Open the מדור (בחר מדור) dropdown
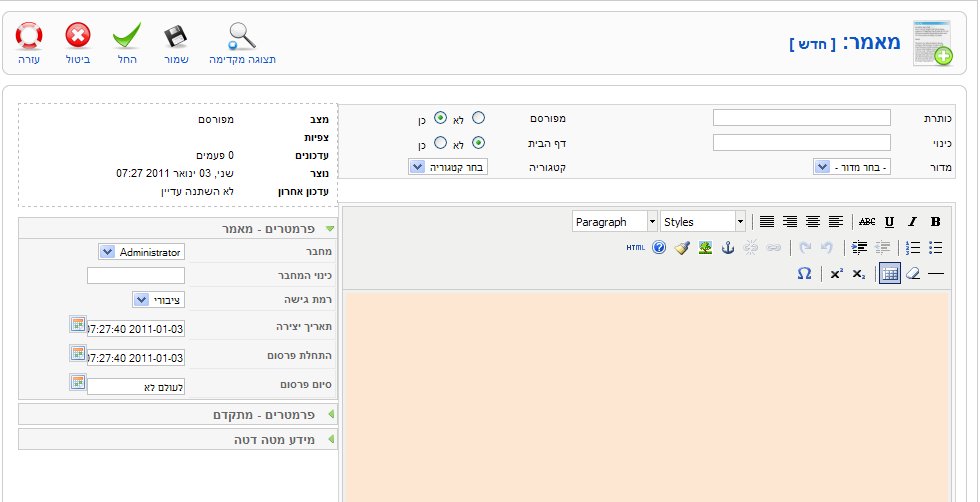Viewport: 980px width, 502px height. [x=852, y=167]
